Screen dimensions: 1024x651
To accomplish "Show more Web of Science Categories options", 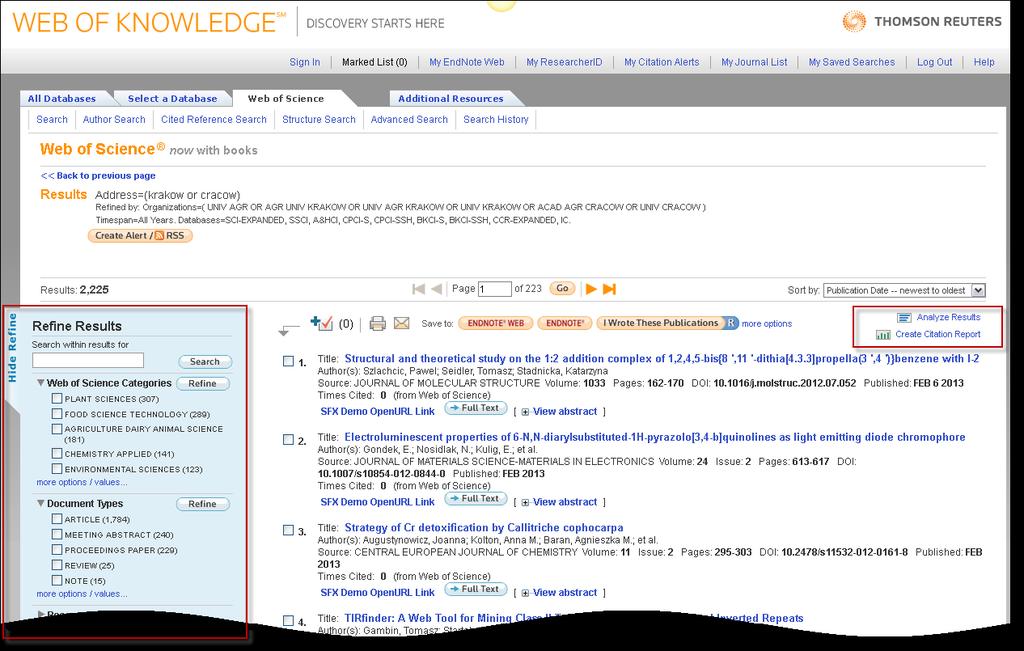I will 82,483.
